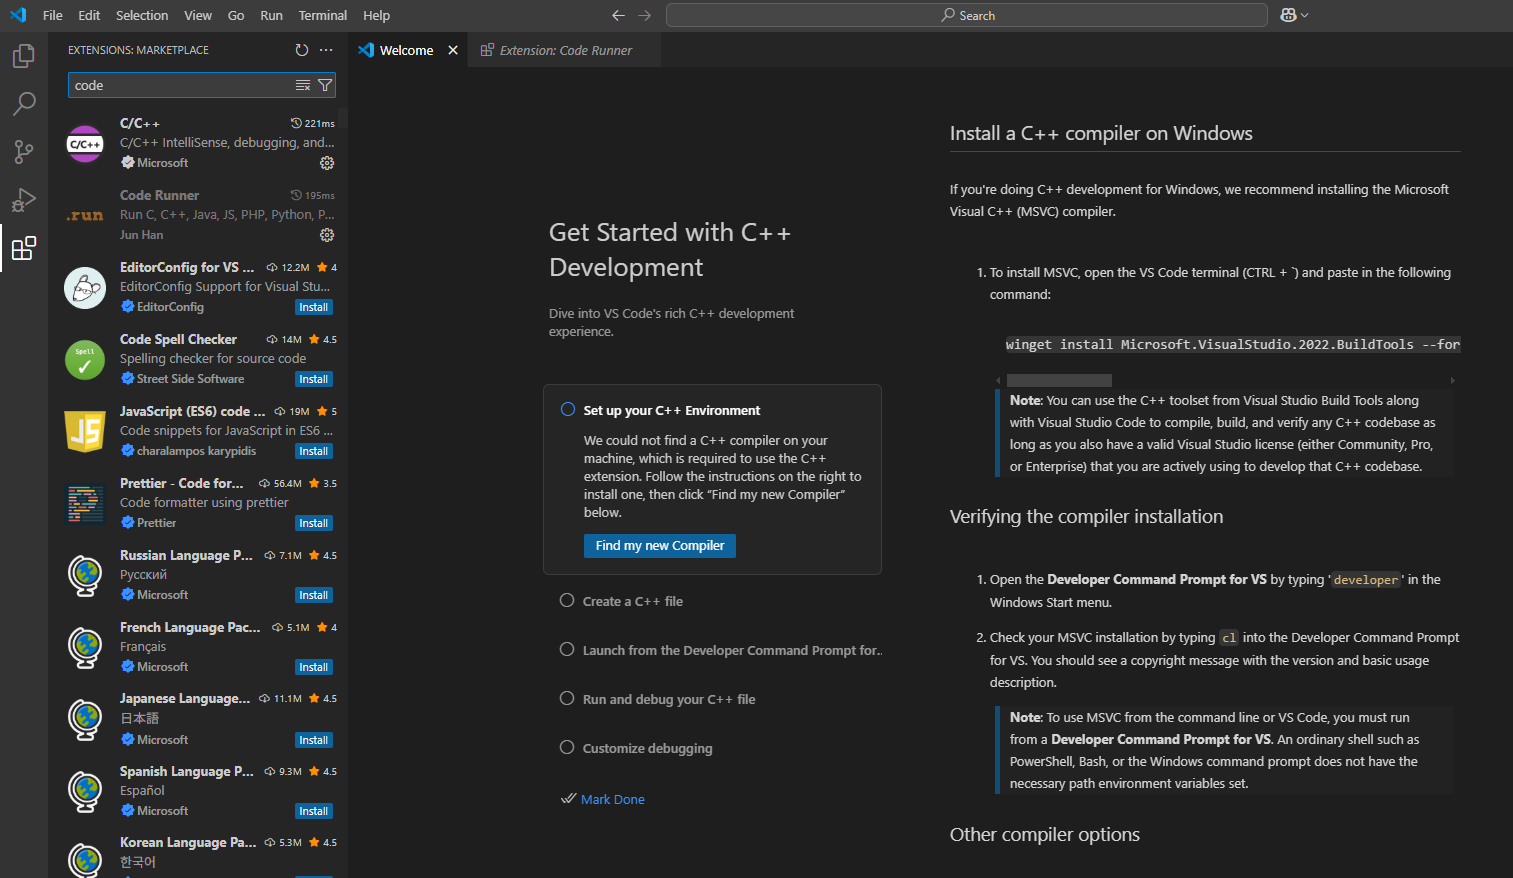Click the Russian Language Pack globe icon
1513x878 pixels.
pos(85,576)
